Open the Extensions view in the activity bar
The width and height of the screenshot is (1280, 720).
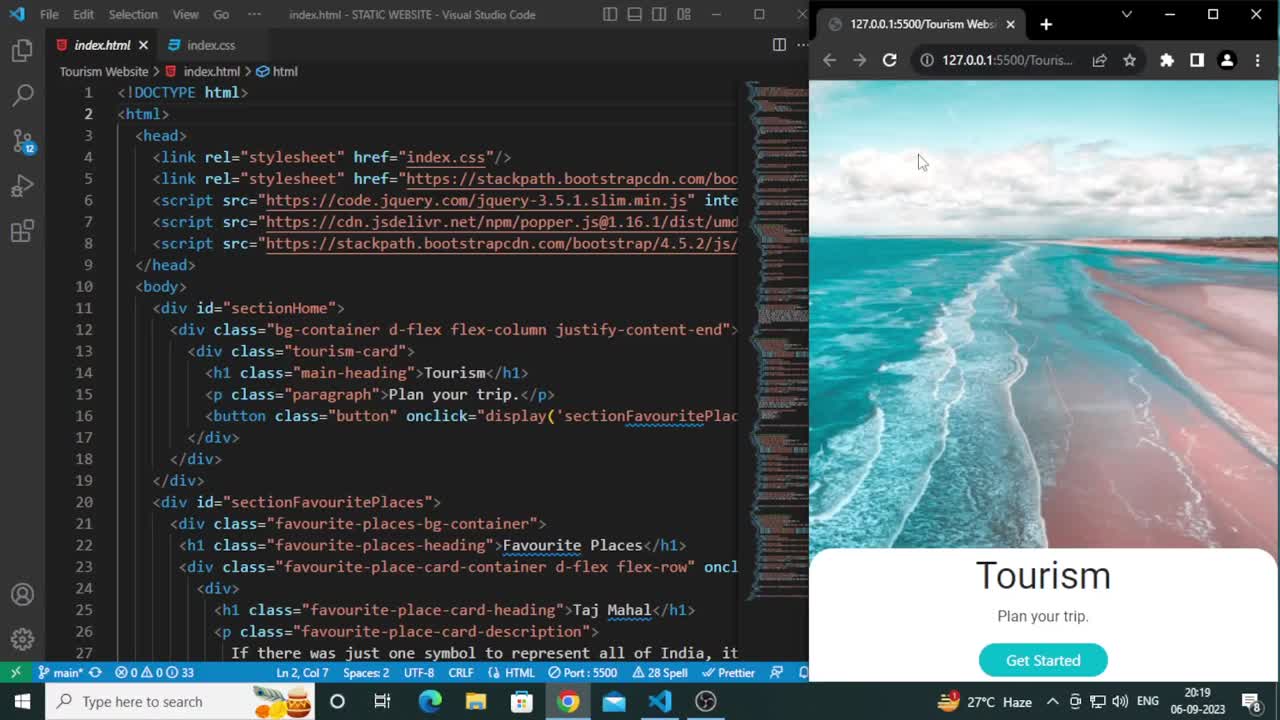click(x=22, y=232)
